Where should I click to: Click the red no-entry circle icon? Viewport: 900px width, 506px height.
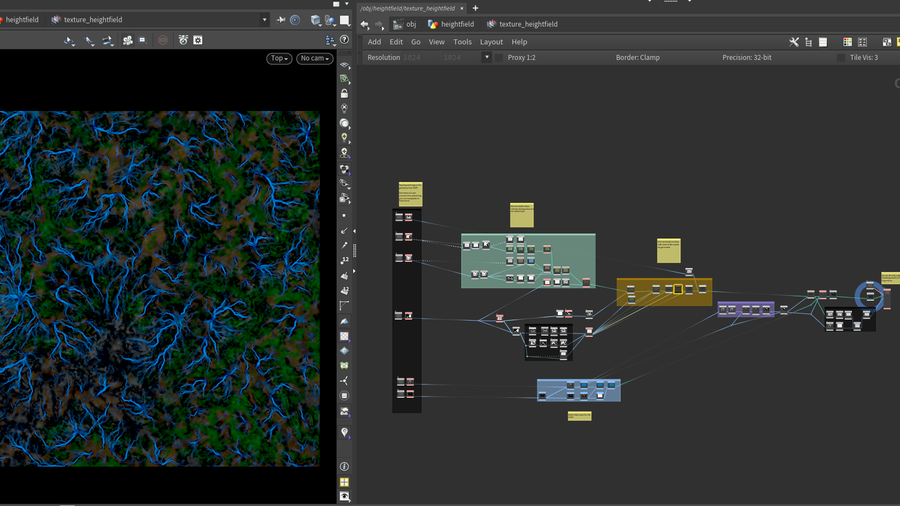click(x=162, y=40)
